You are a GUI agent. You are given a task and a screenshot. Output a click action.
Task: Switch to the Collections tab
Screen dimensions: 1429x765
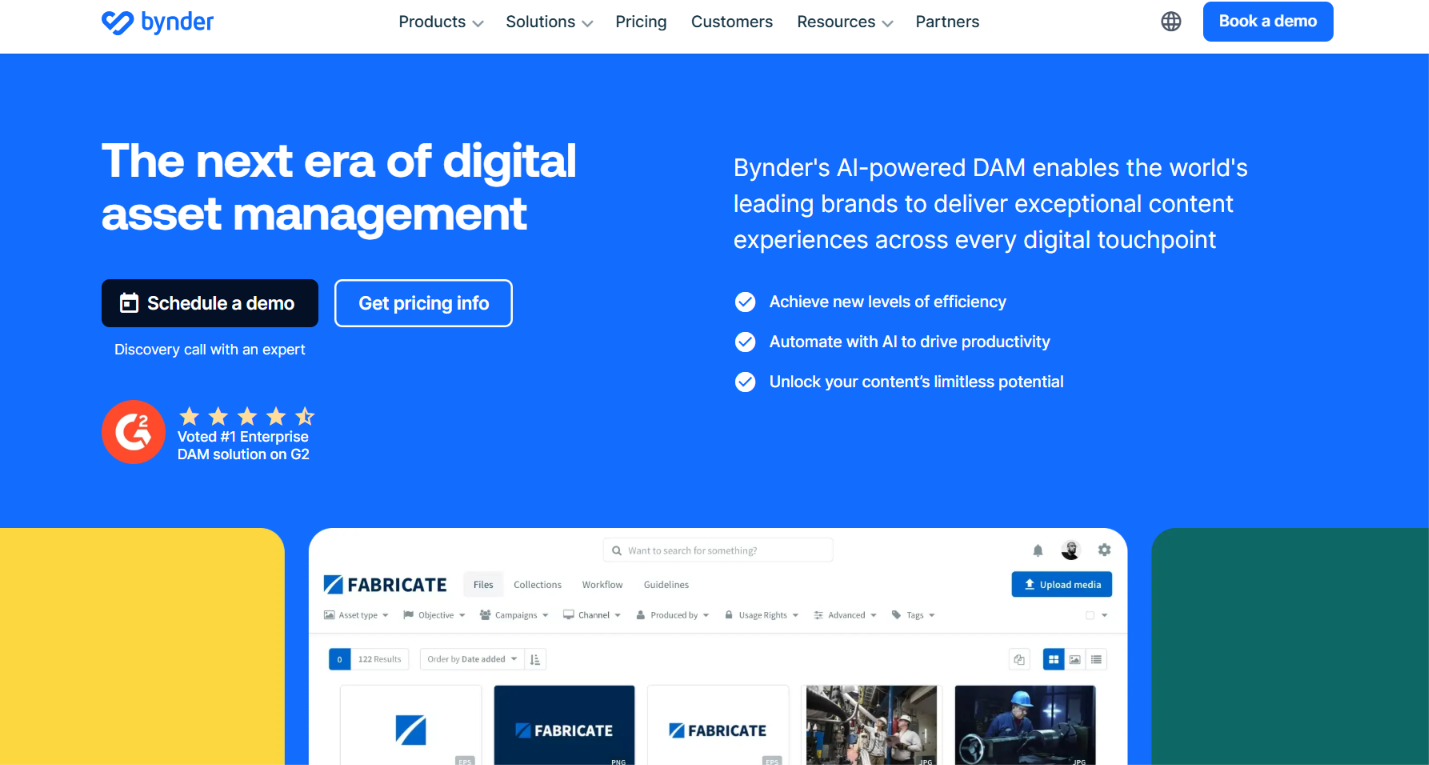coord(537,585)
